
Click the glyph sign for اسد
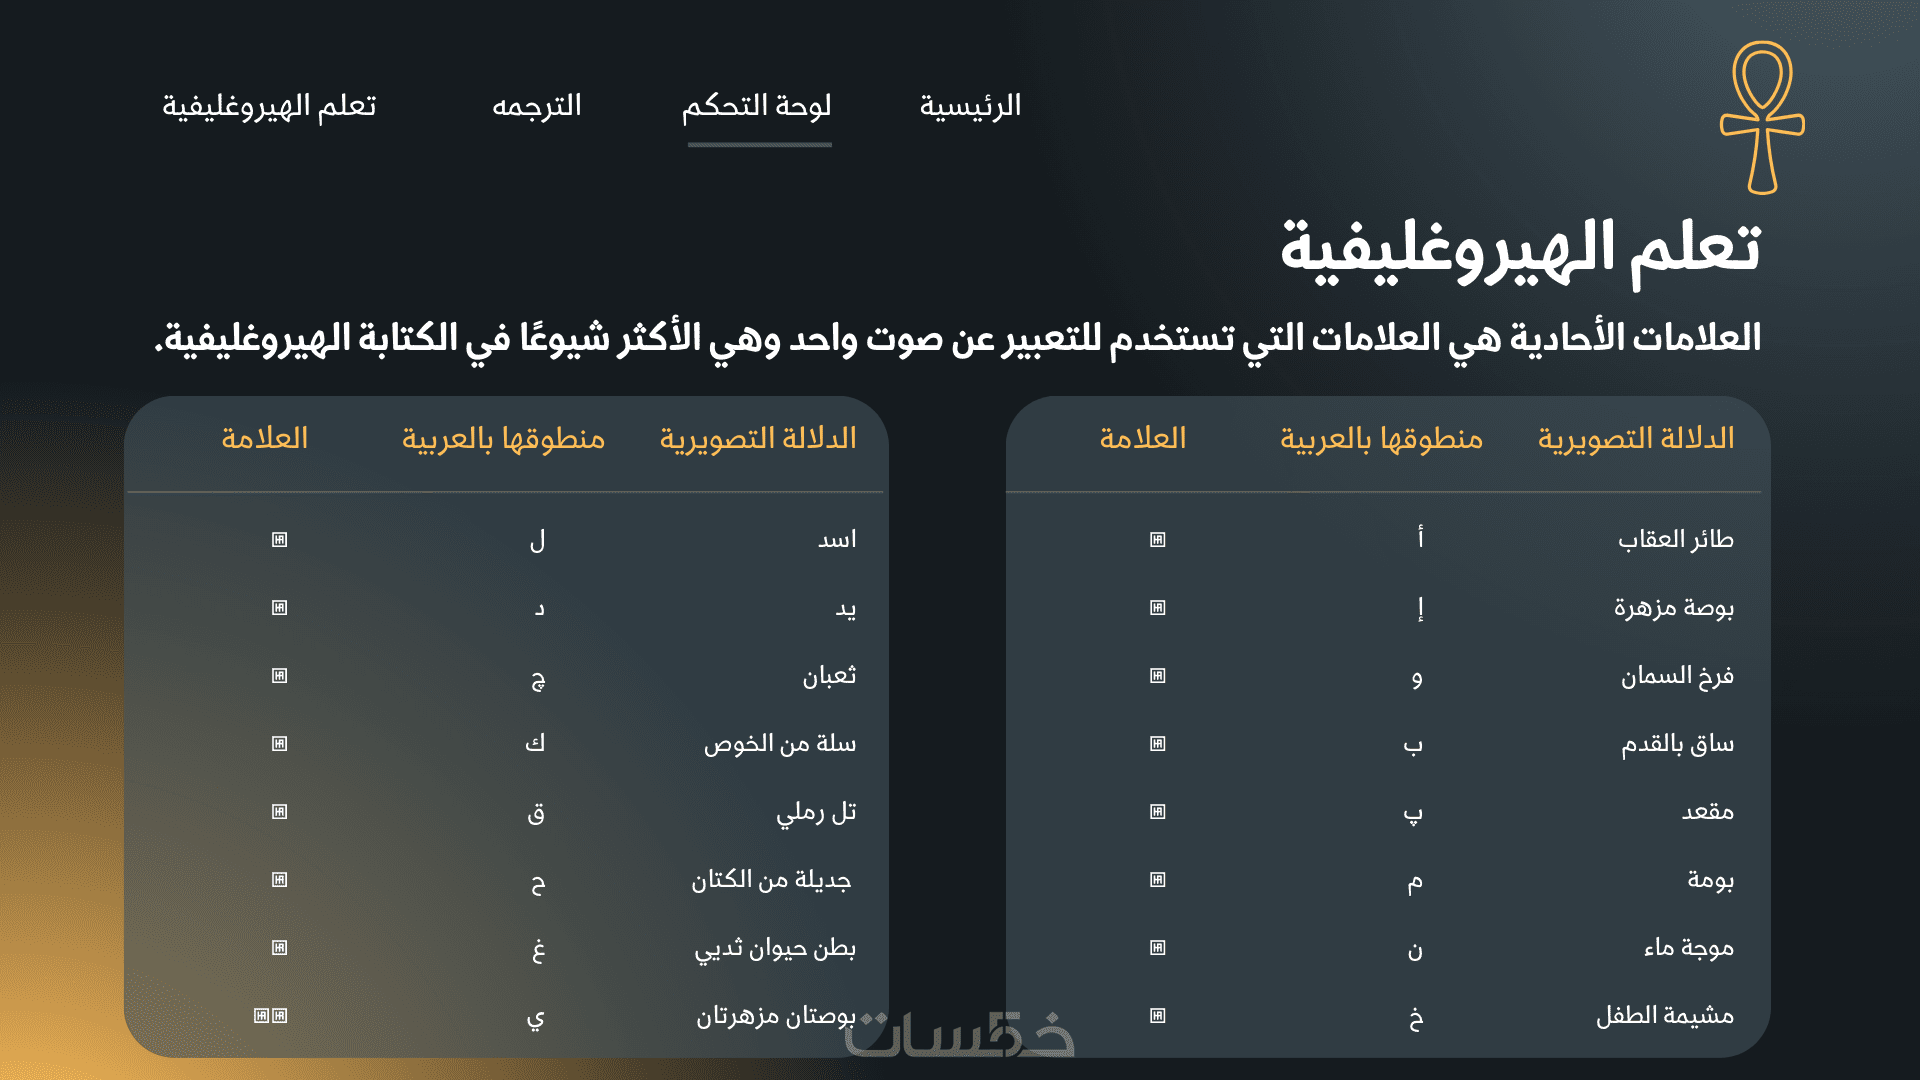tap(279, 540)
